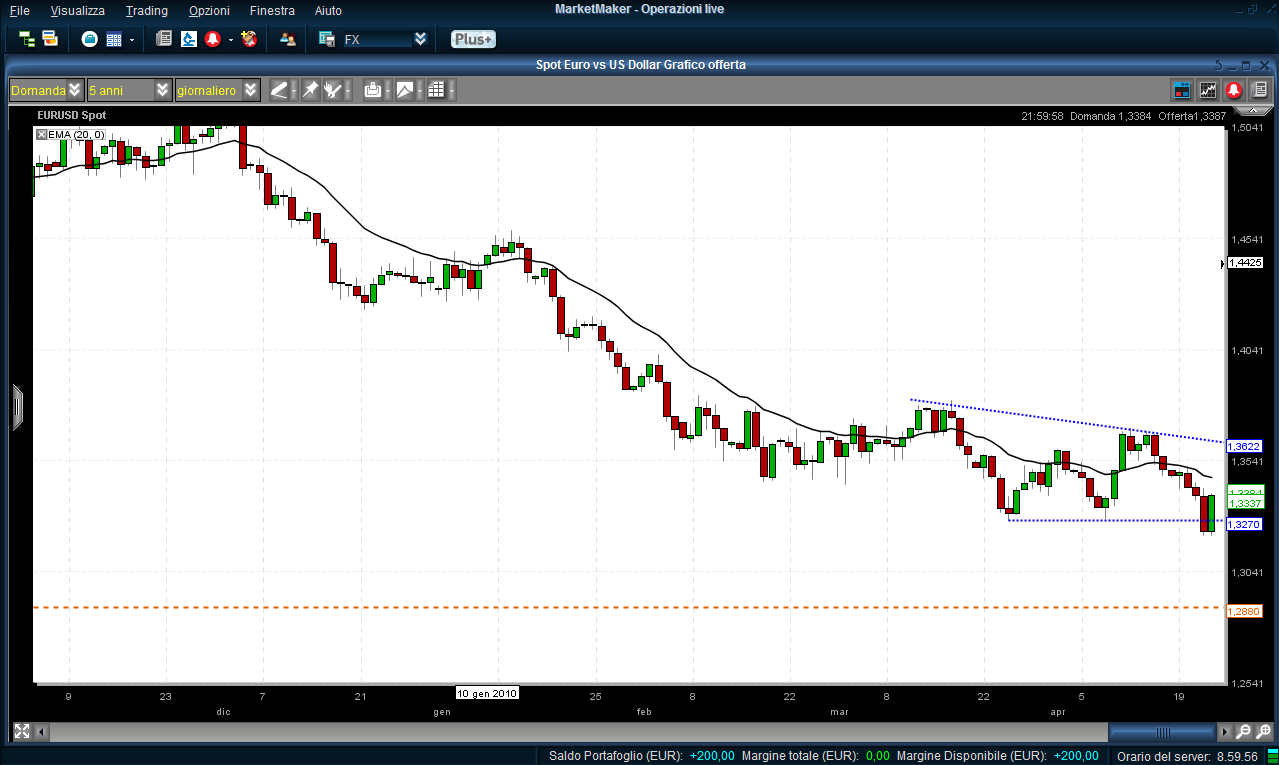Click the zoom out magnifier icon
Screen dimensions: 1279x765
coord(1243,731)
